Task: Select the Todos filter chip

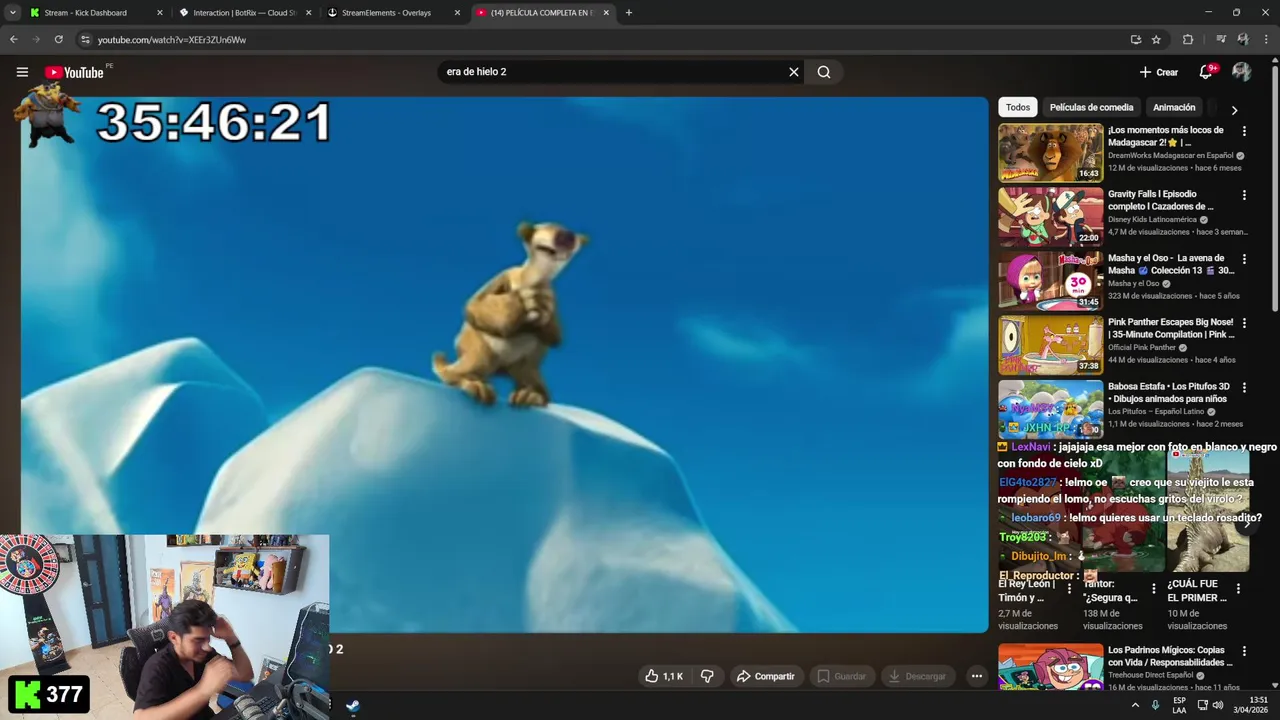Action: 1018,107
